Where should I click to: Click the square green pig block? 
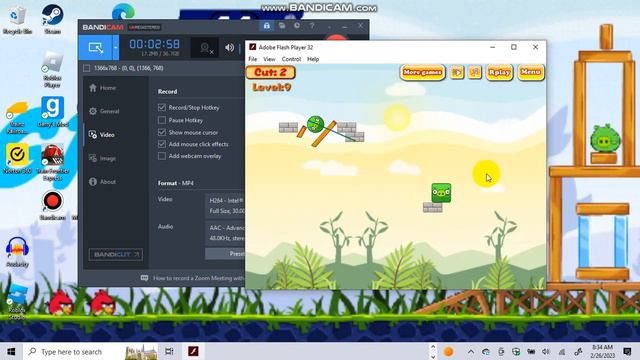pos(441,193)
